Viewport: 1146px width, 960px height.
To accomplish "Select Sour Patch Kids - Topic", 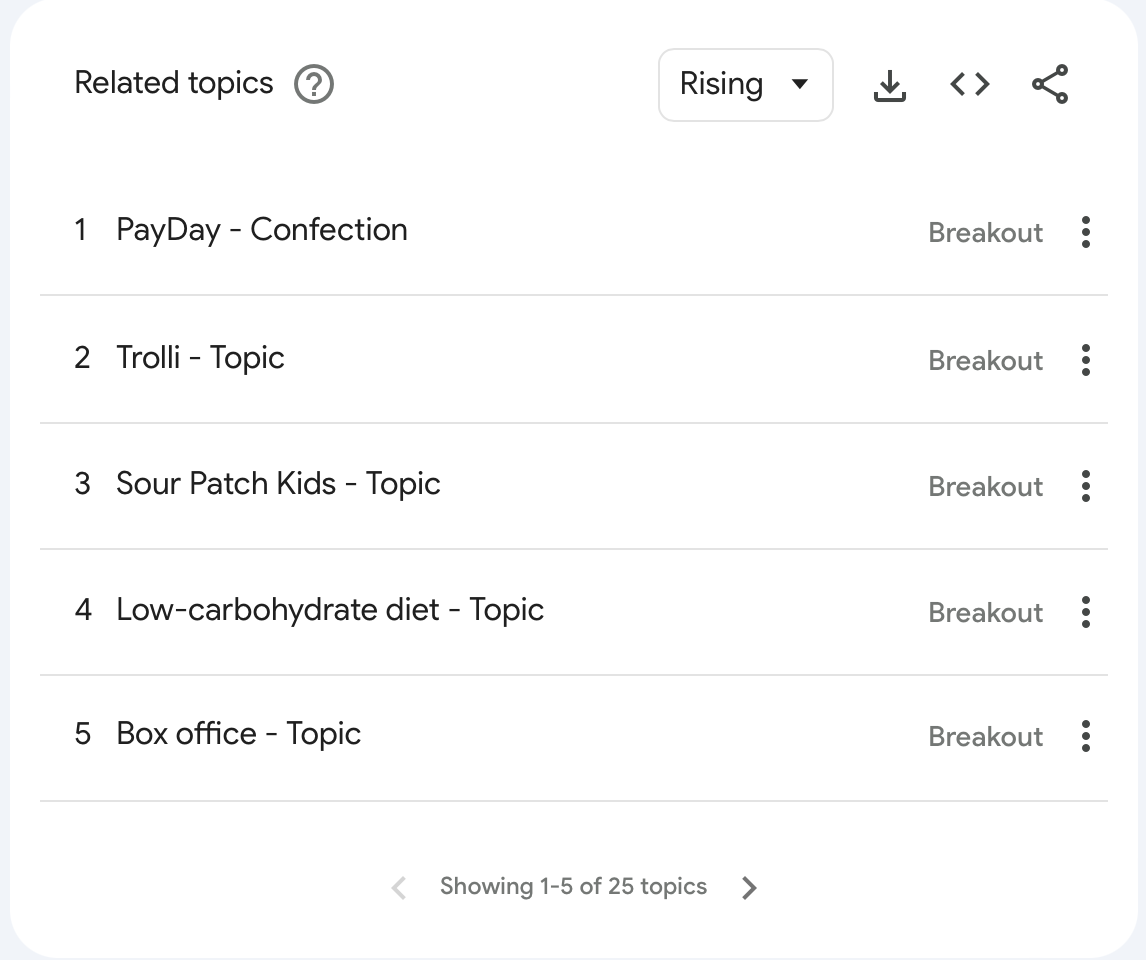I will 278,484.
